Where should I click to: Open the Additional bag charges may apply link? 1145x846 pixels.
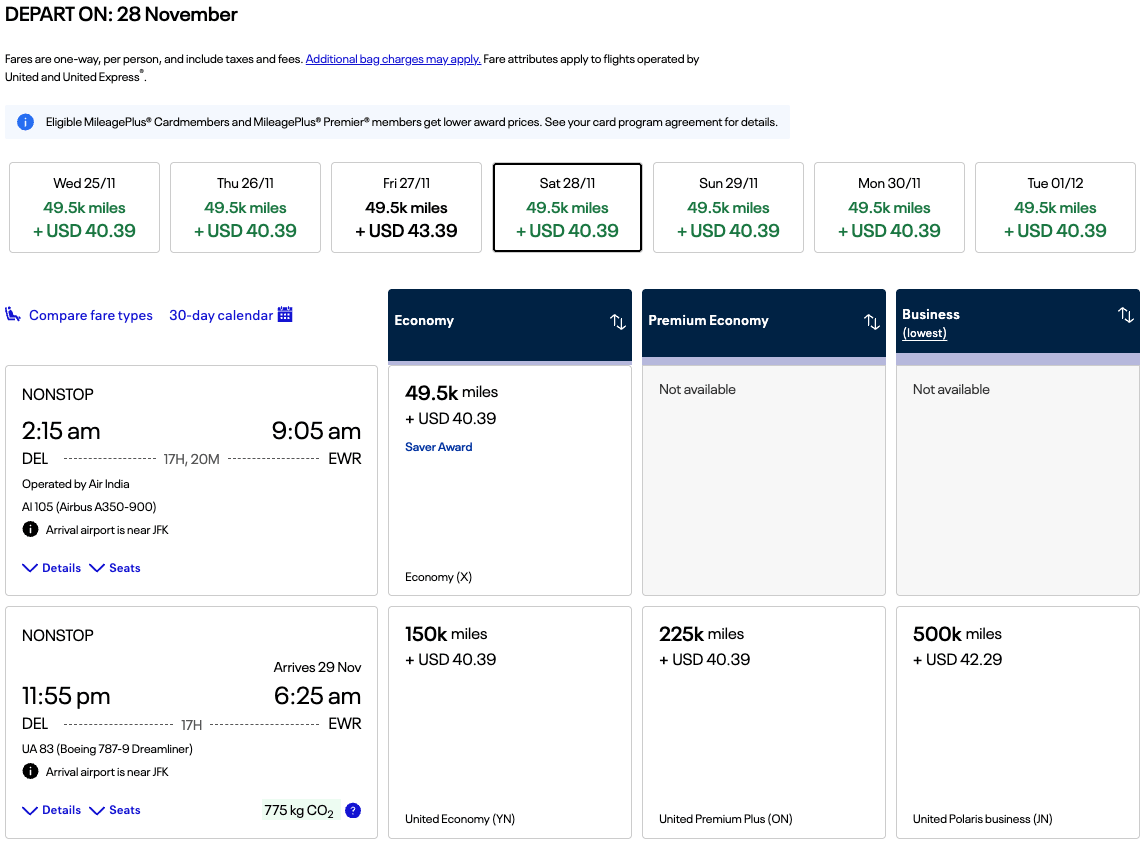(x=393, y=59)
